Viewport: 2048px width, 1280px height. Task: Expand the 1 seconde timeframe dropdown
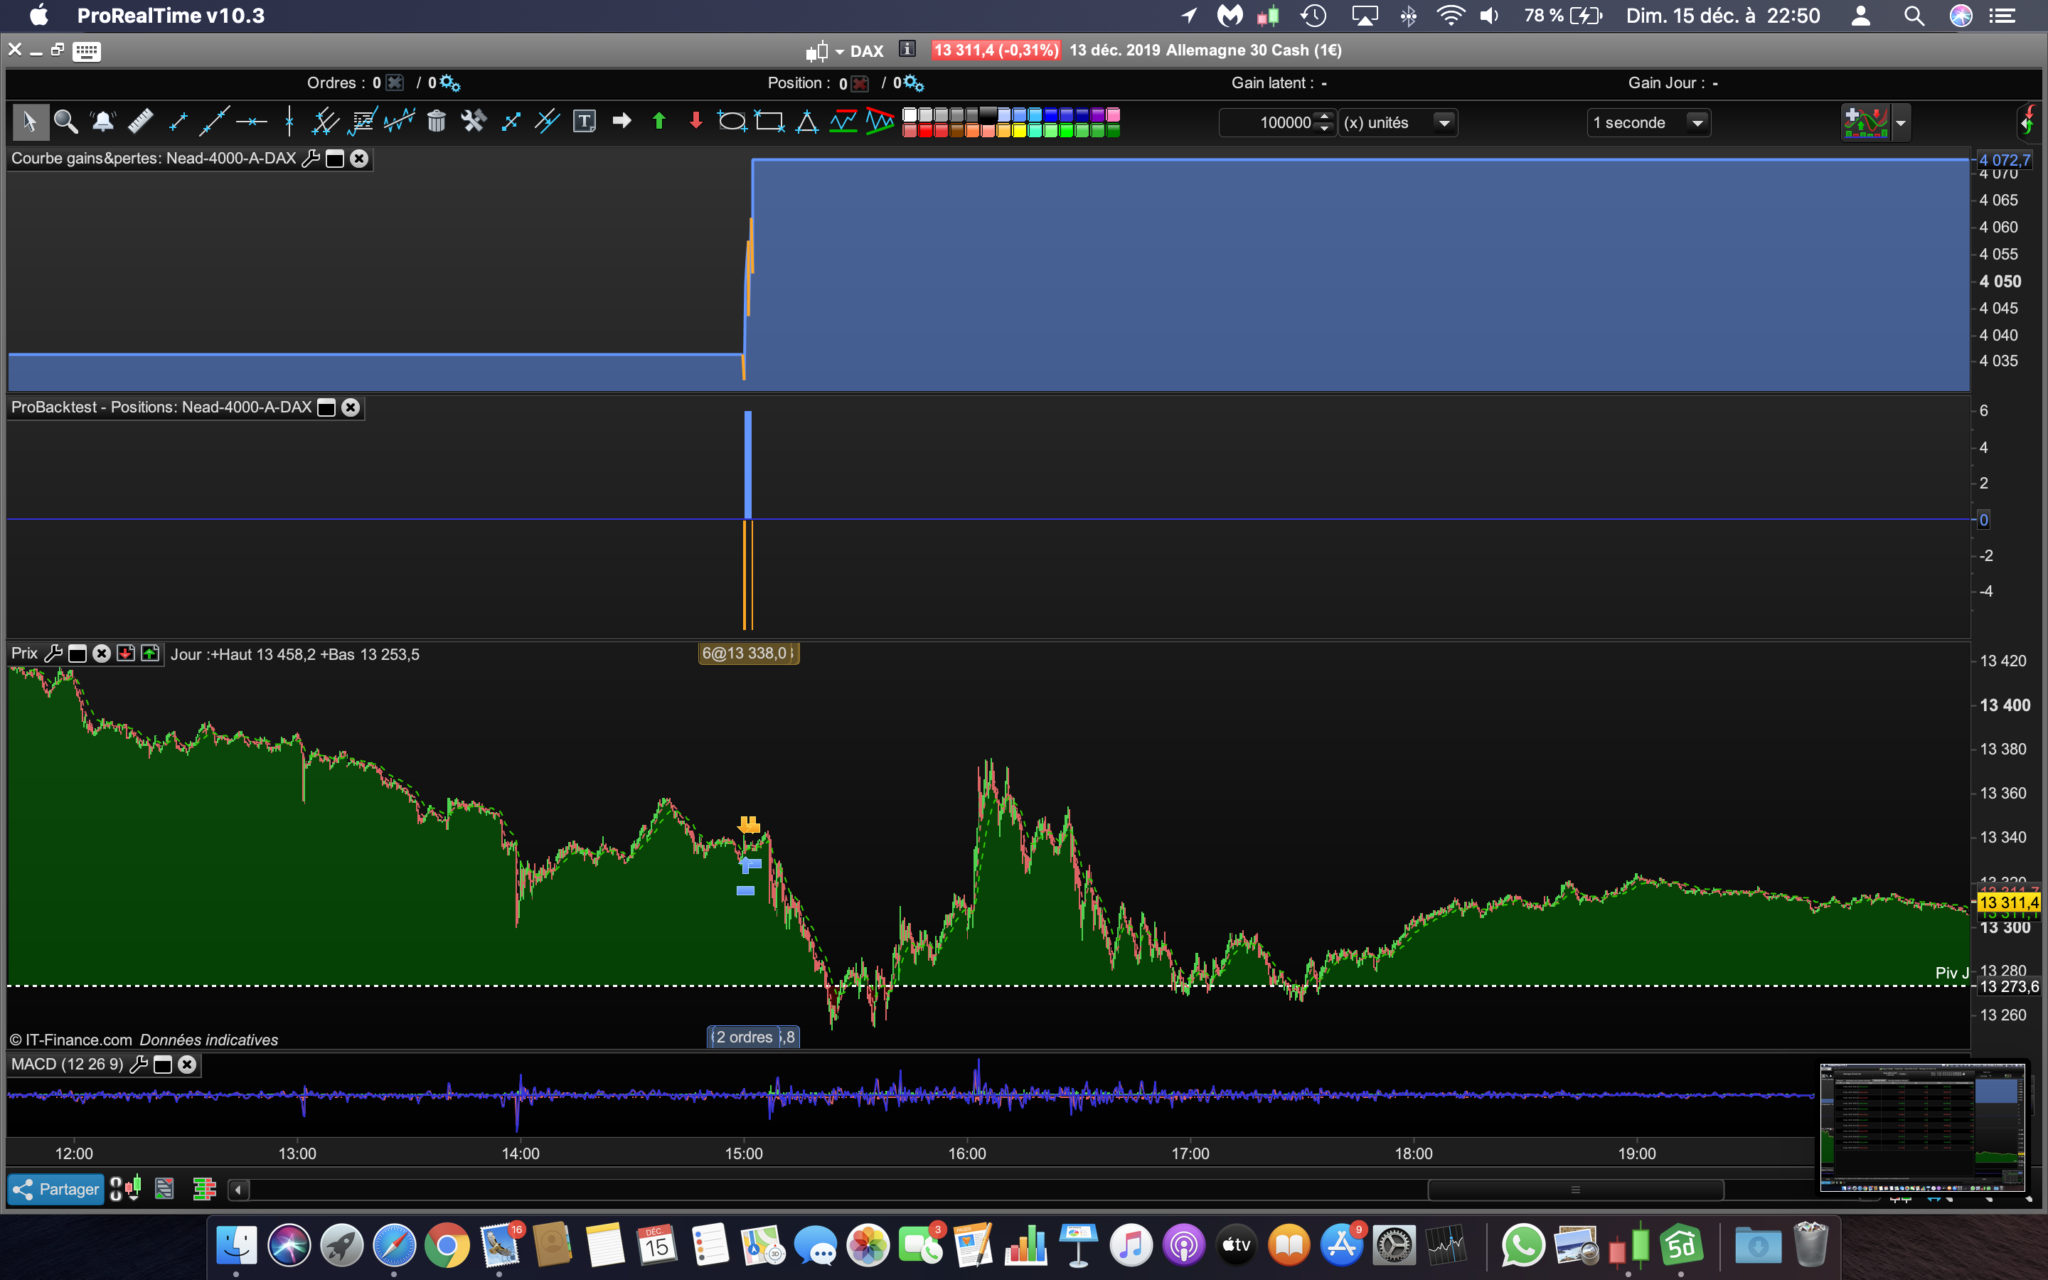(x=1696, y=122)
